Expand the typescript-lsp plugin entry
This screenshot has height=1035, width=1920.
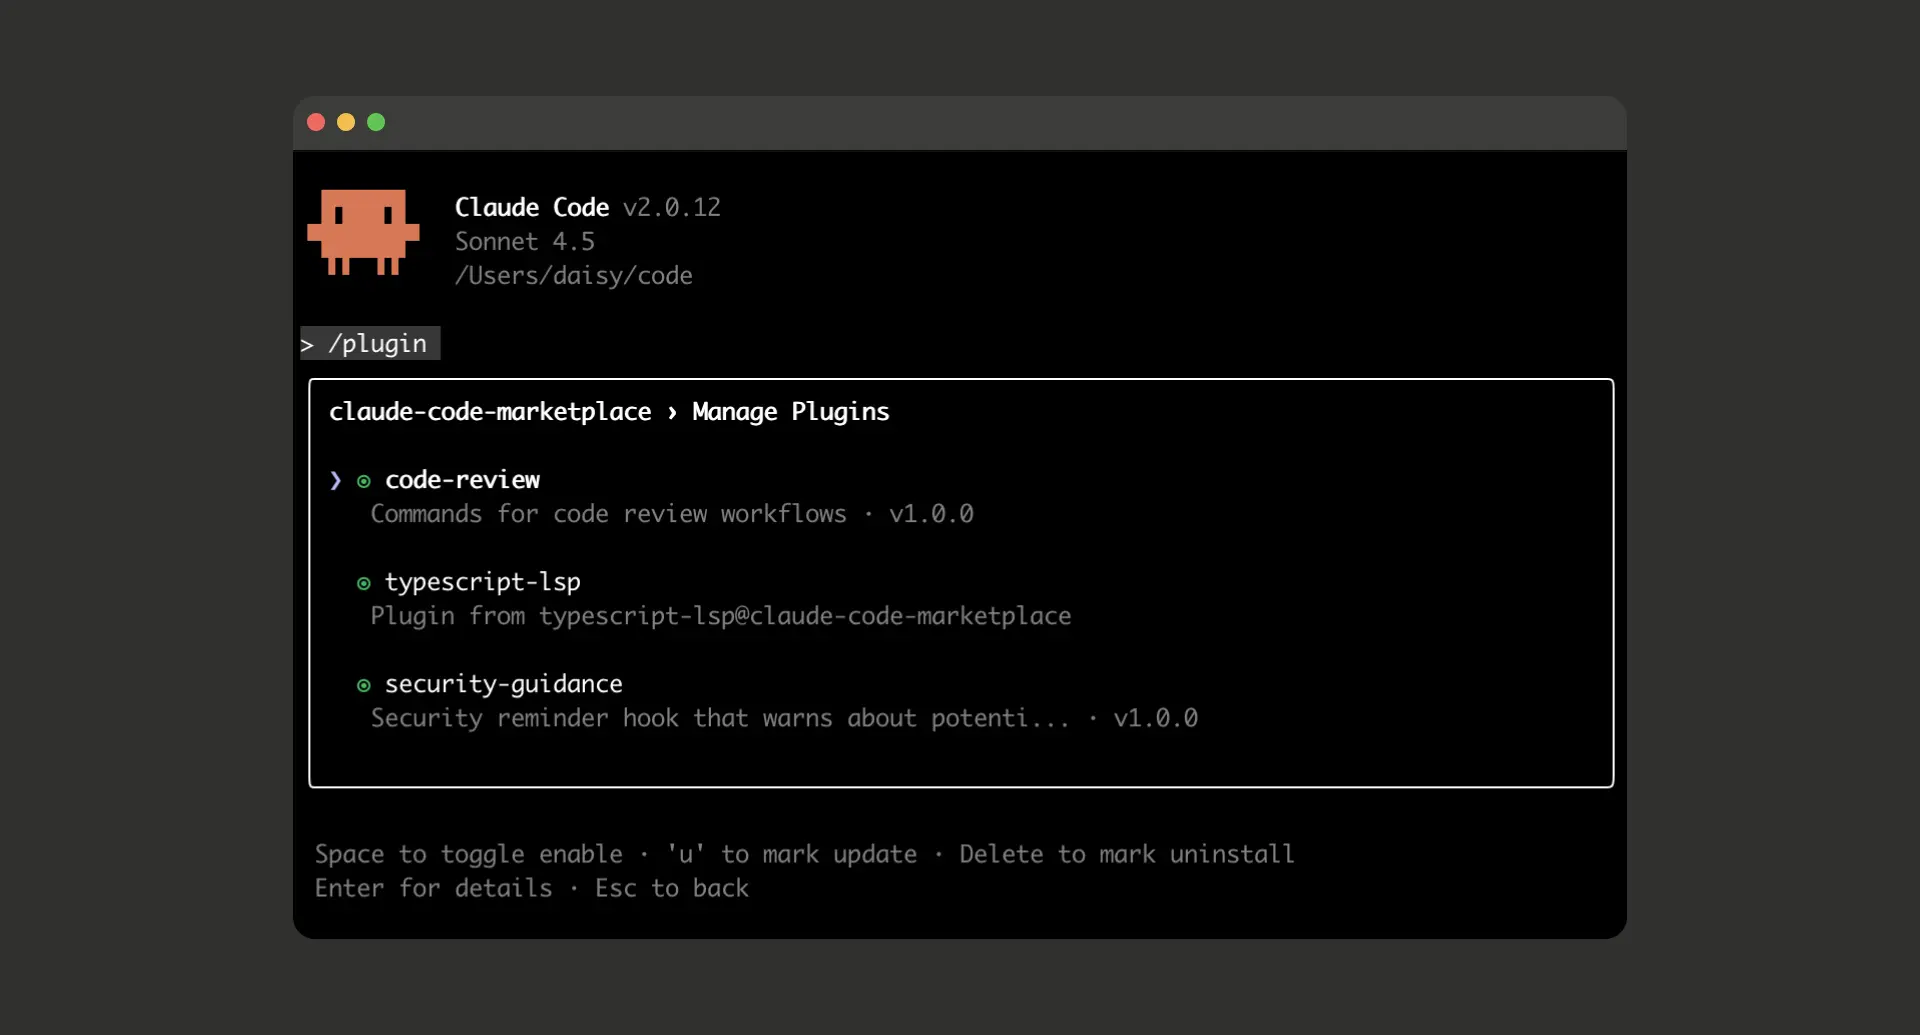point(483,582)
